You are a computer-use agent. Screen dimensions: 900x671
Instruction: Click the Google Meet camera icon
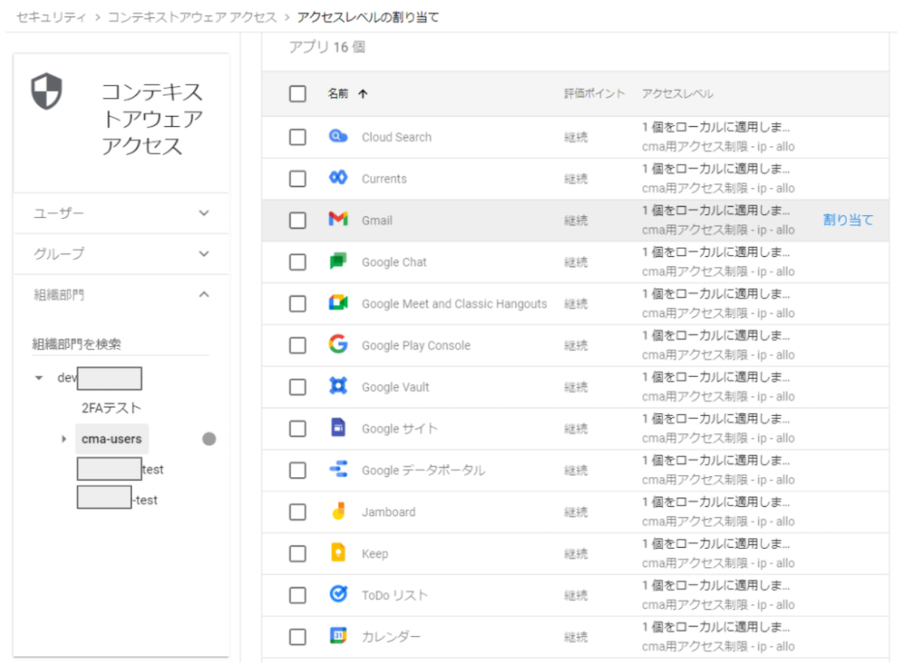(x=338, y=303)
